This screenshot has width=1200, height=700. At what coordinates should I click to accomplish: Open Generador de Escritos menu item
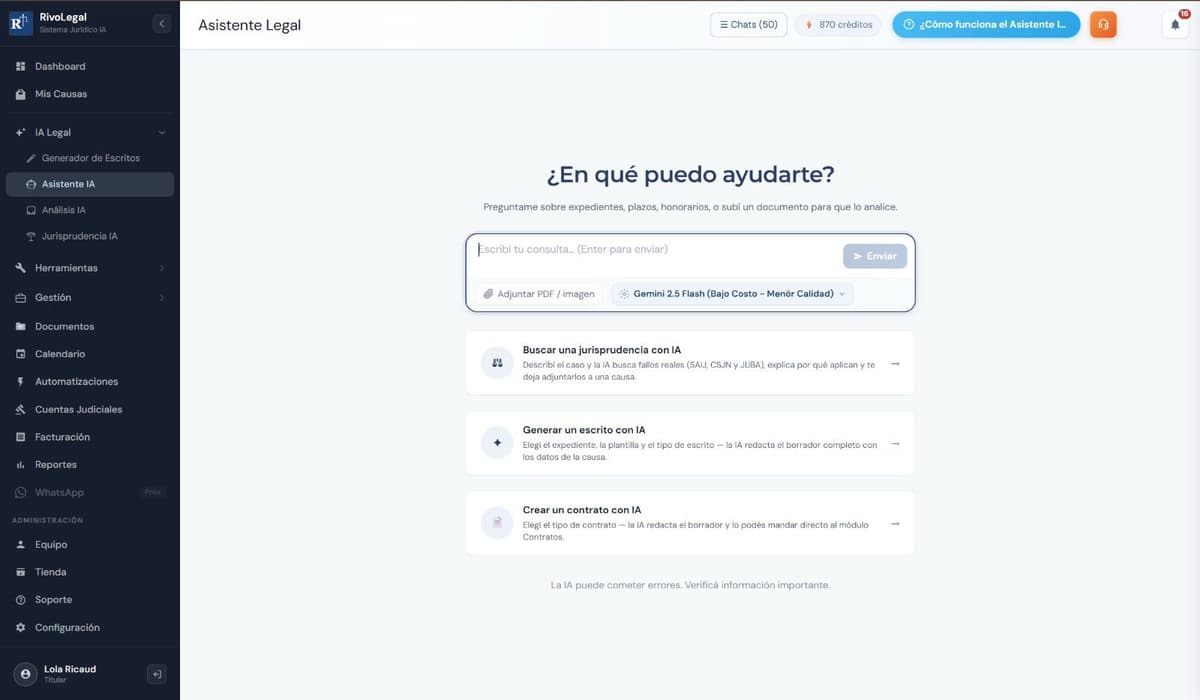pyautogui.click(x=90, y=158)
